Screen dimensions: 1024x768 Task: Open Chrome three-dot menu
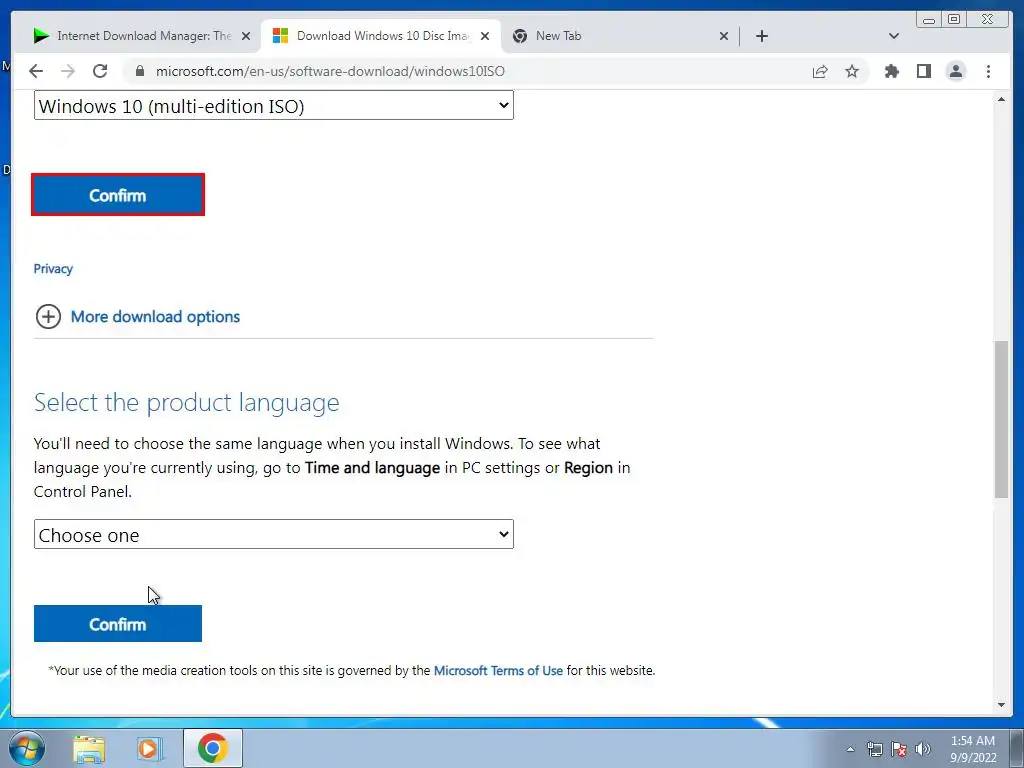[988, 71]
